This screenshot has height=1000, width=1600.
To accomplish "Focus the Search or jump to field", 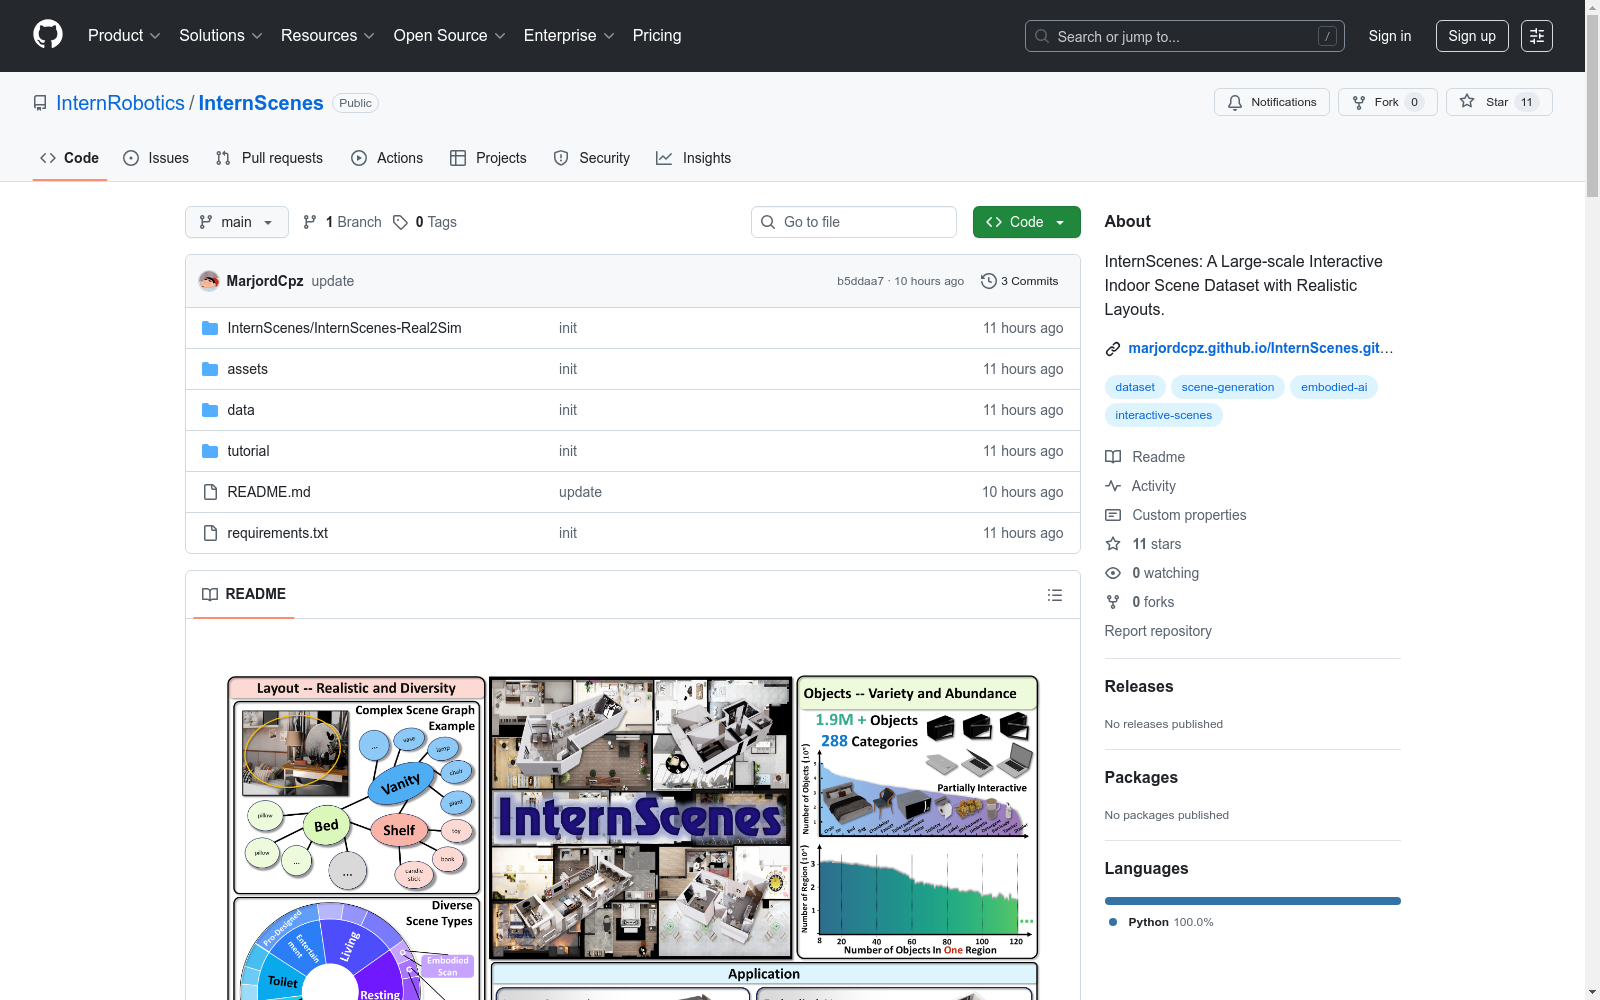I will tap(1185, 36).
